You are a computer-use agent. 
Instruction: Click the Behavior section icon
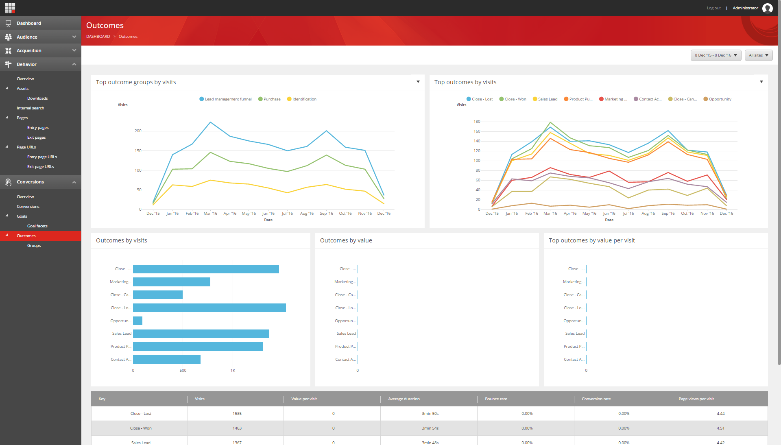click(8, 64)
